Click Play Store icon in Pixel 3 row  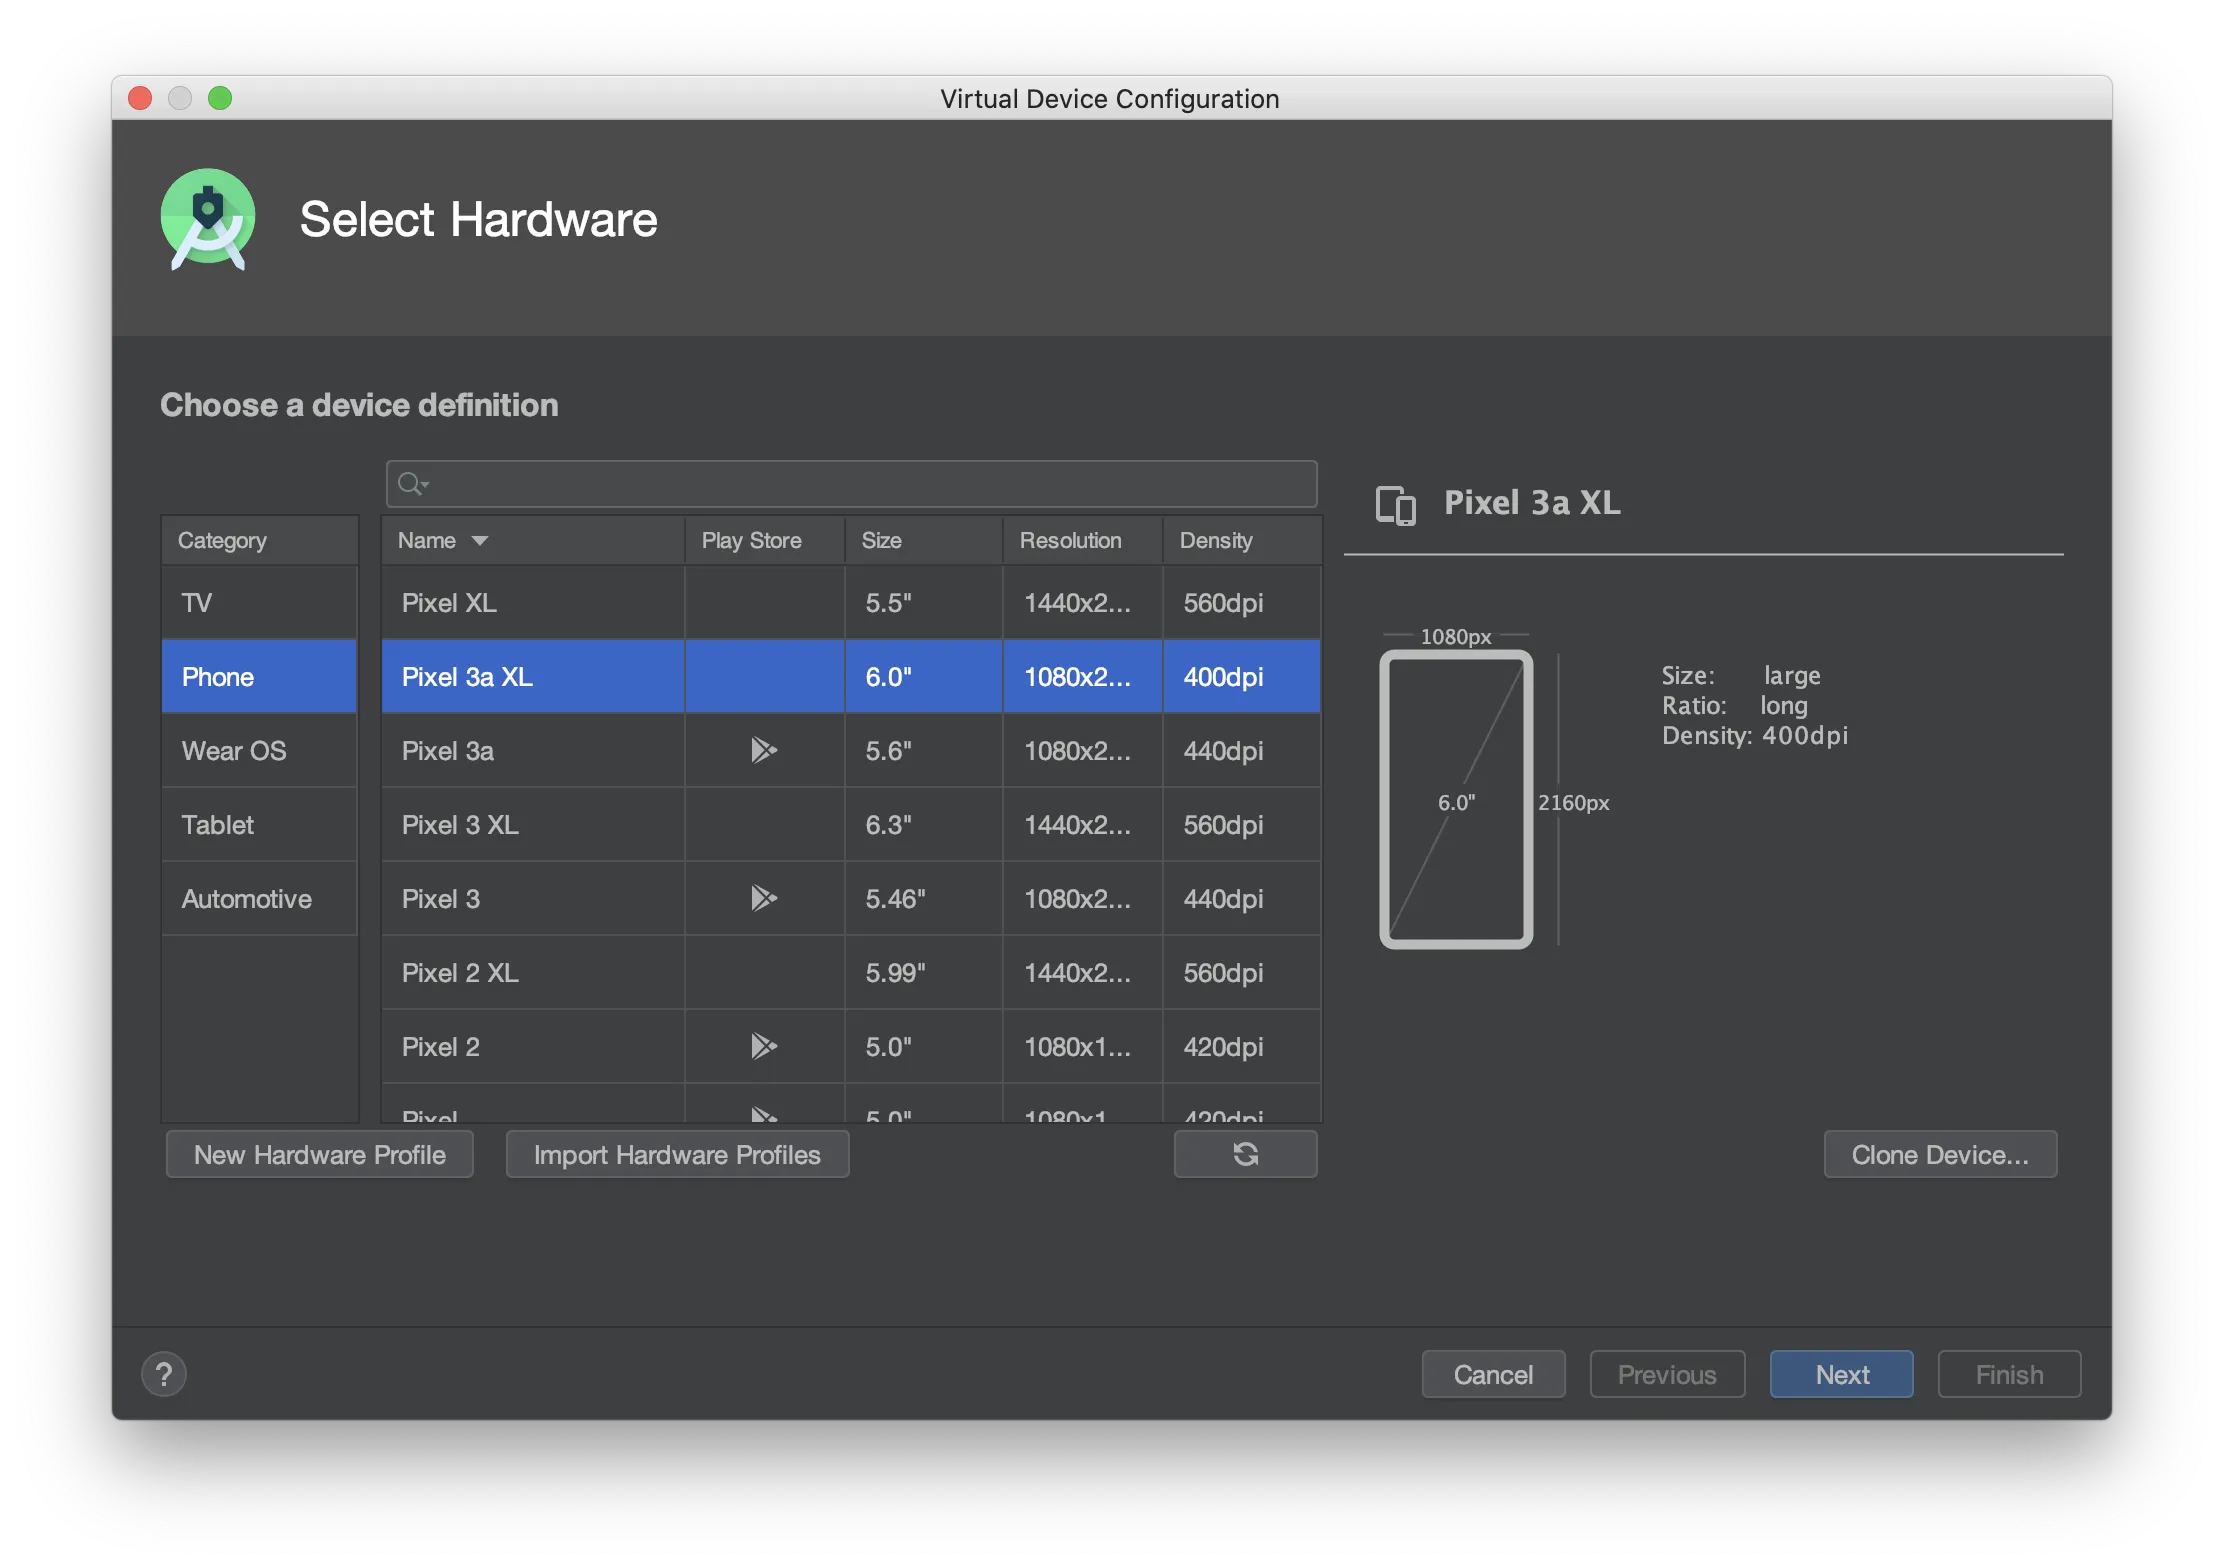763,898
